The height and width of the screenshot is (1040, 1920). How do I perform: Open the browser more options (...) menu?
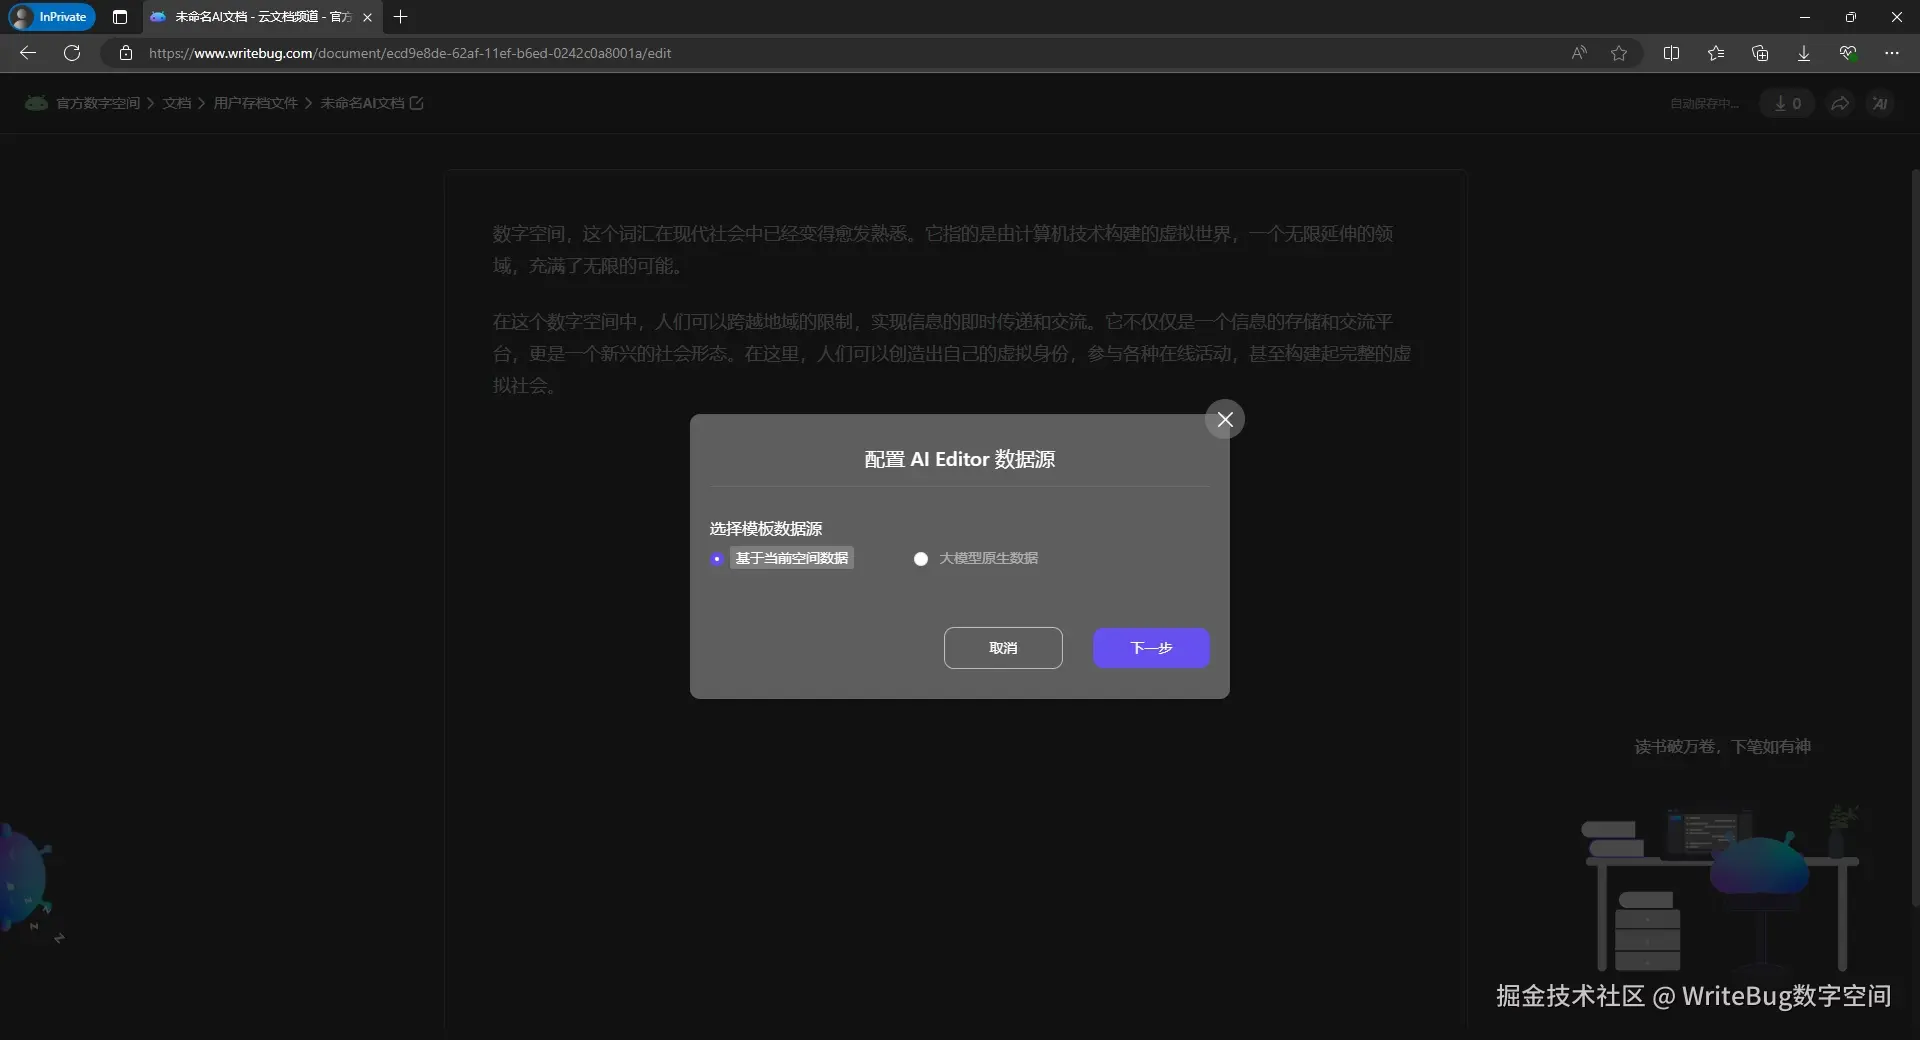1892,53
